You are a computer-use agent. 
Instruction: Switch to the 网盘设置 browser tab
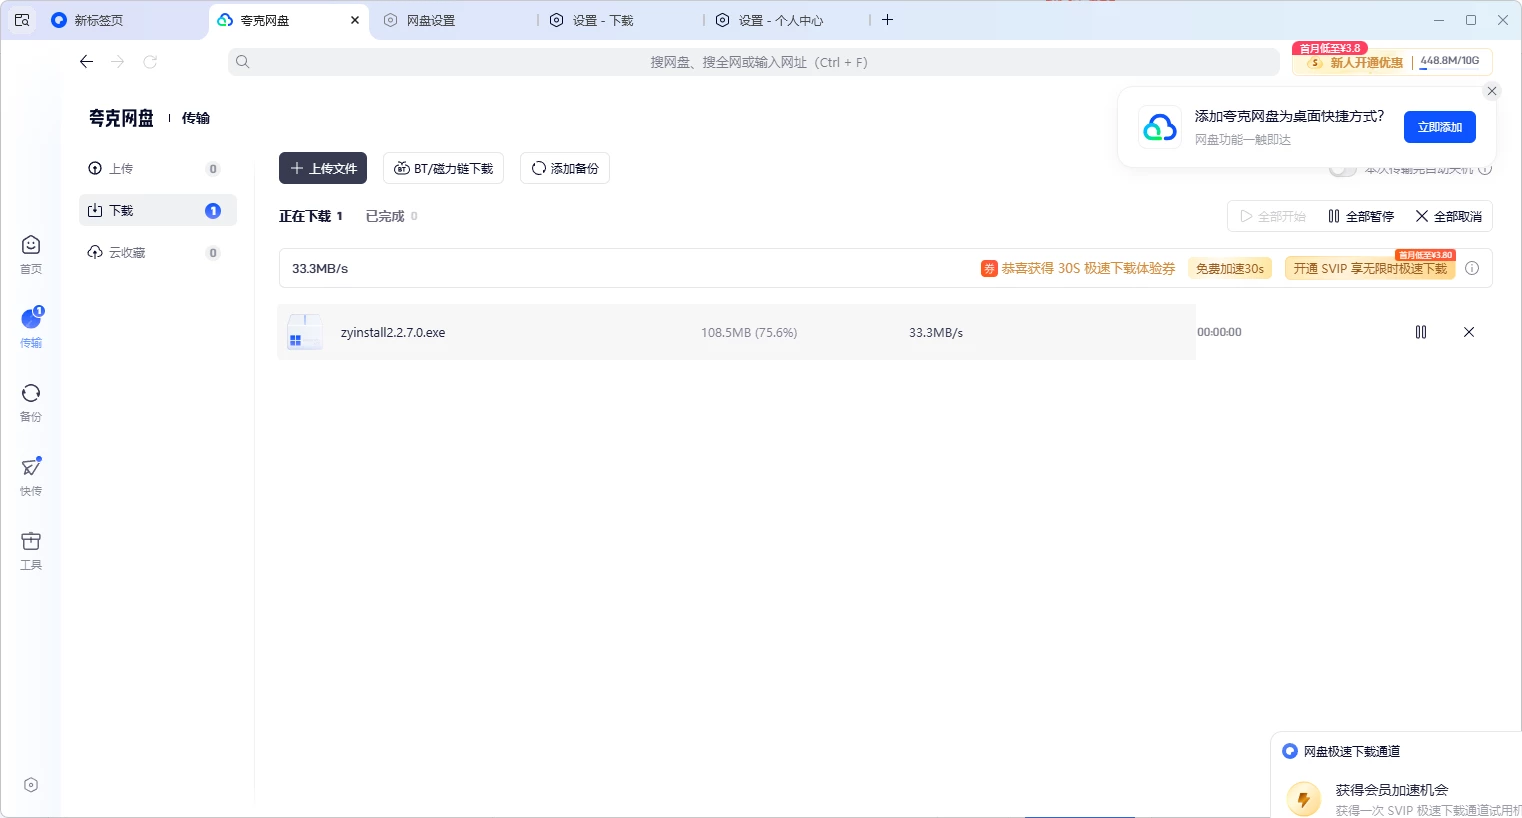(431, 20)
